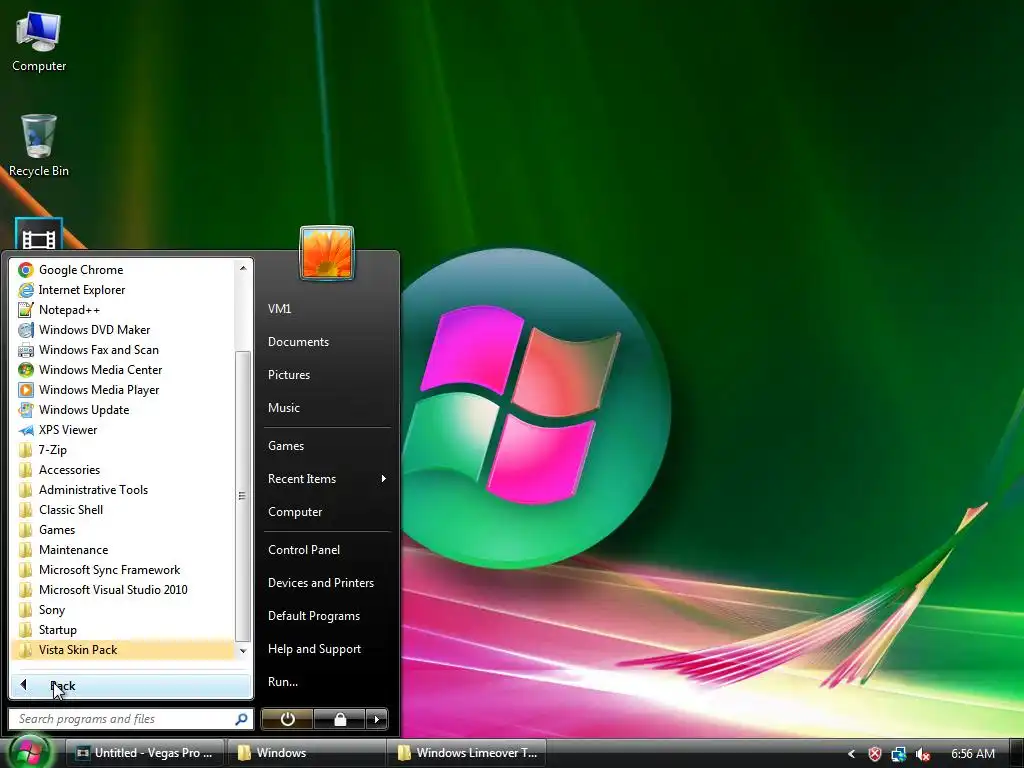Click the search magnifier icon

[242, 719]
